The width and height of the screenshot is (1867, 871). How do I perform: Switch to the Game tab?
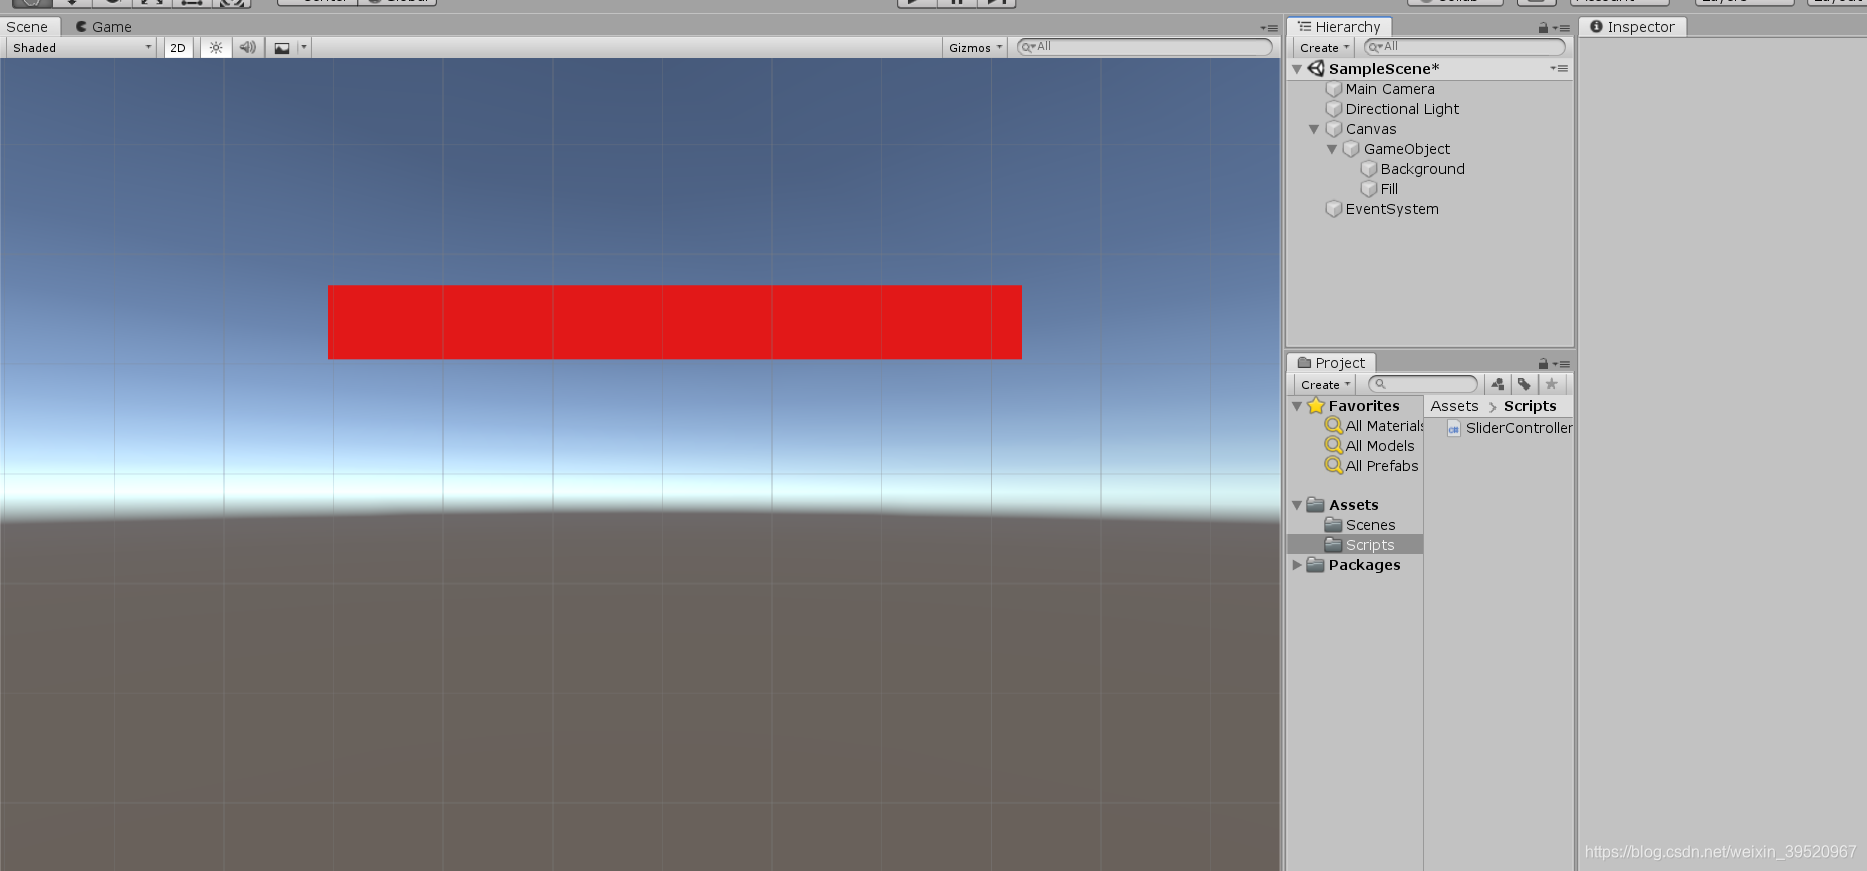click(x=104, y=27)
